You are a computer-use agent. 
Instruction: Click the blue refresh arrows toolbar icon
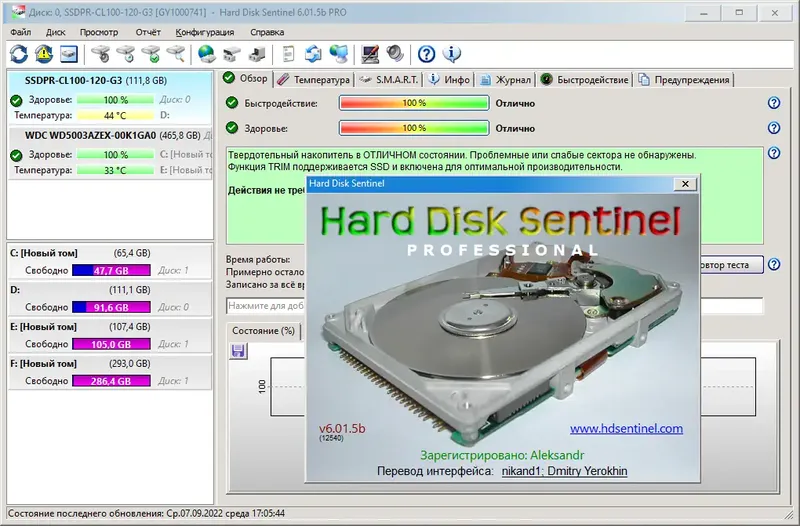(x=19, y=54)
